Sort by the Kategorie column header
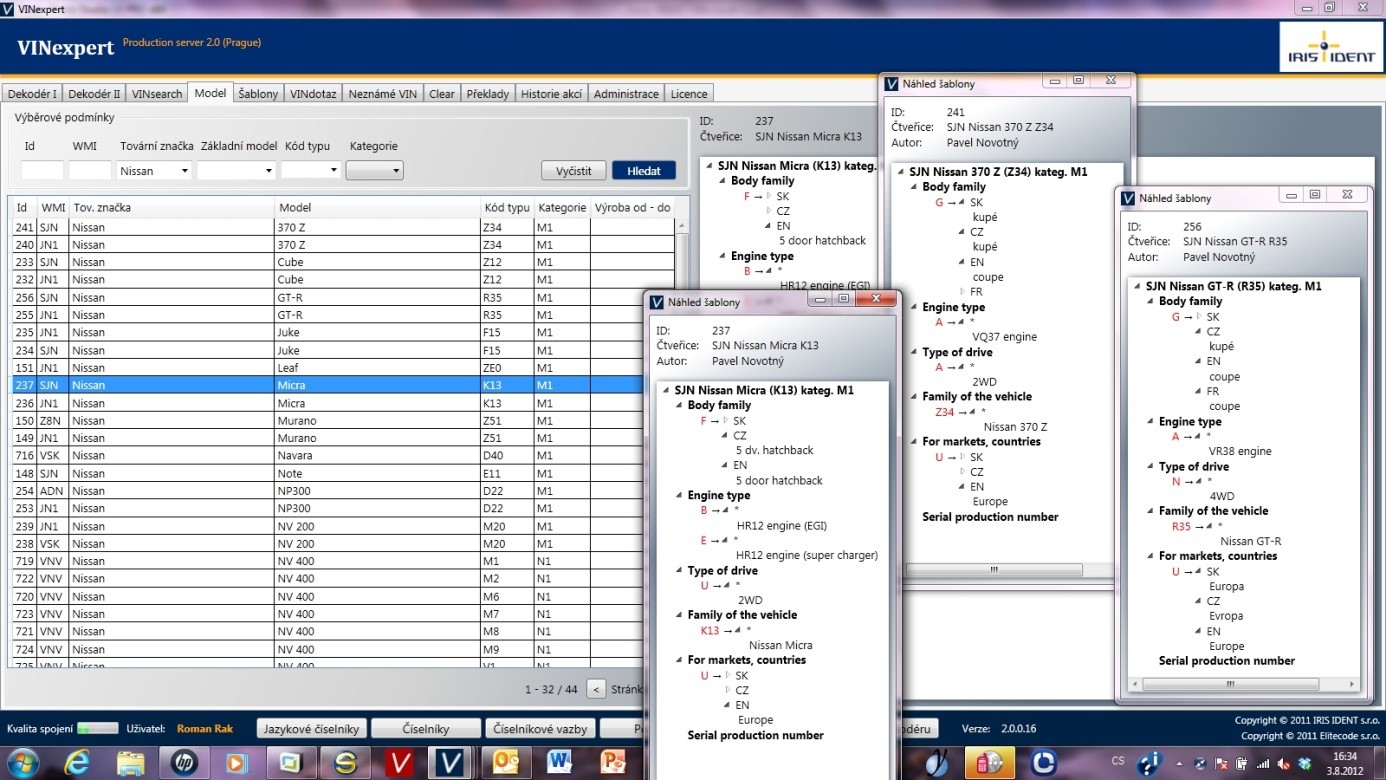Image resolution: width=1386 pixels, height=780 pixels. 562,208
